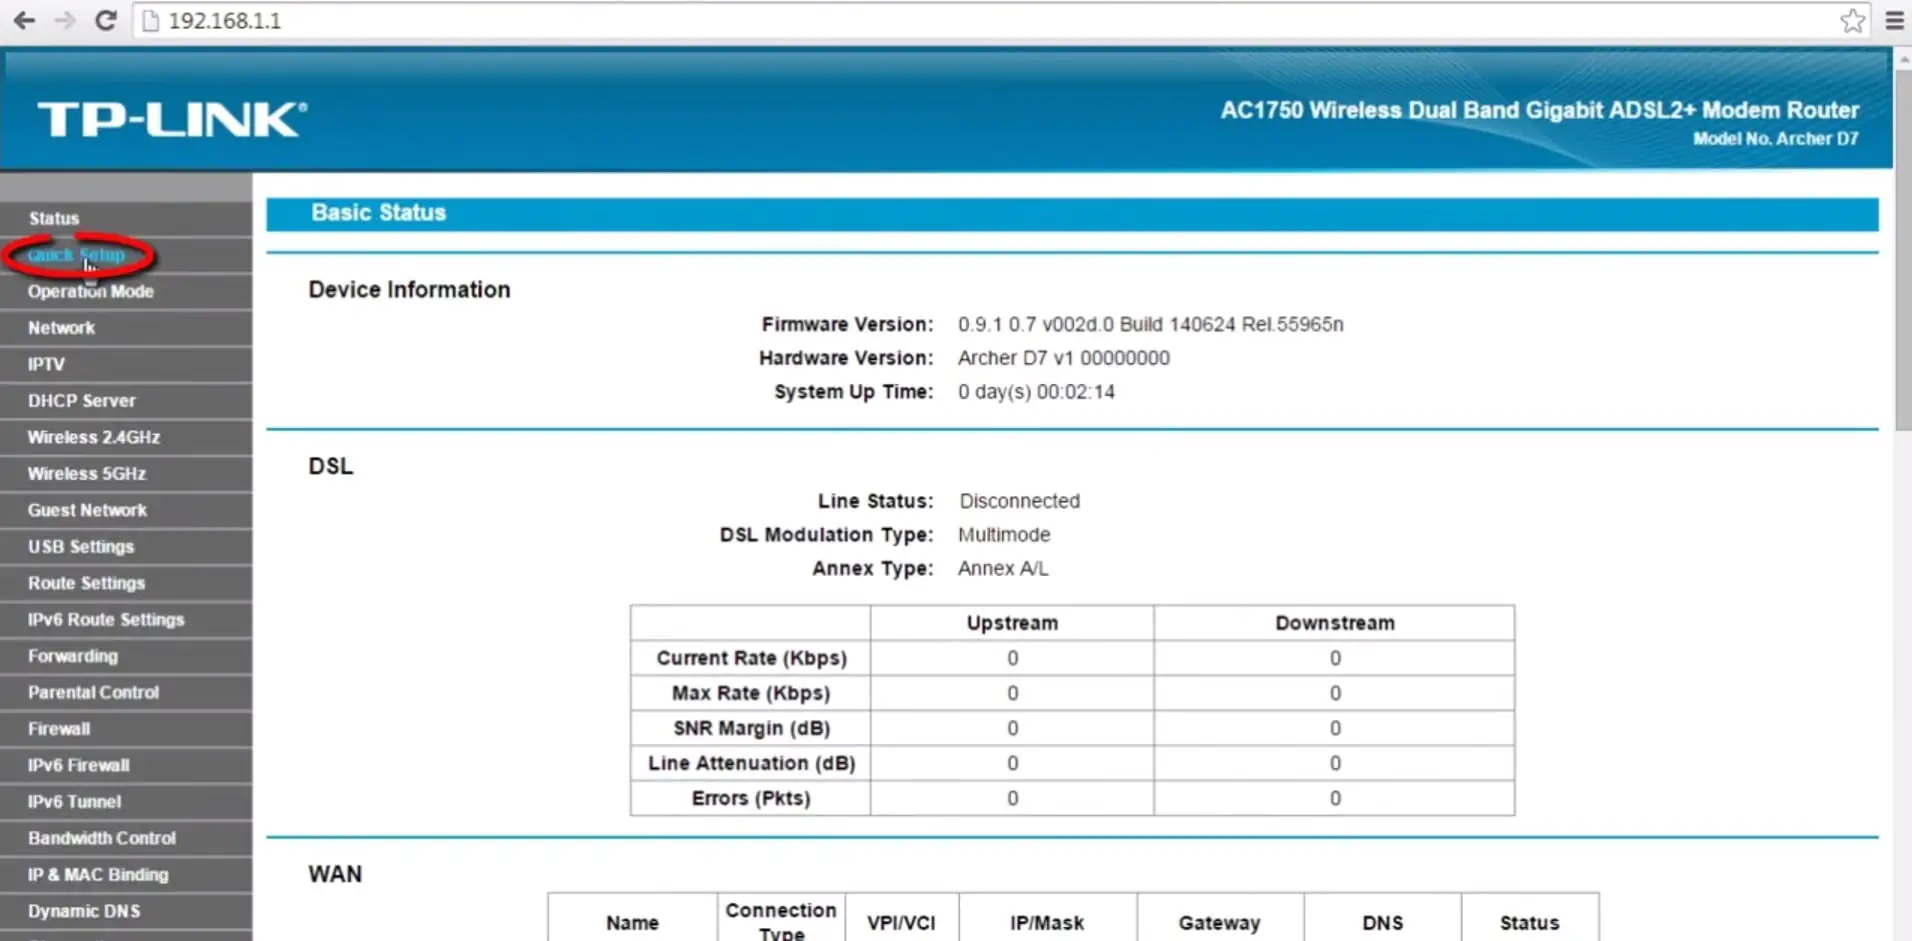Viewport: 1912px width, 941px height.
Task: Open Wireless 5GHz settings
Action: tap(86, 473)
